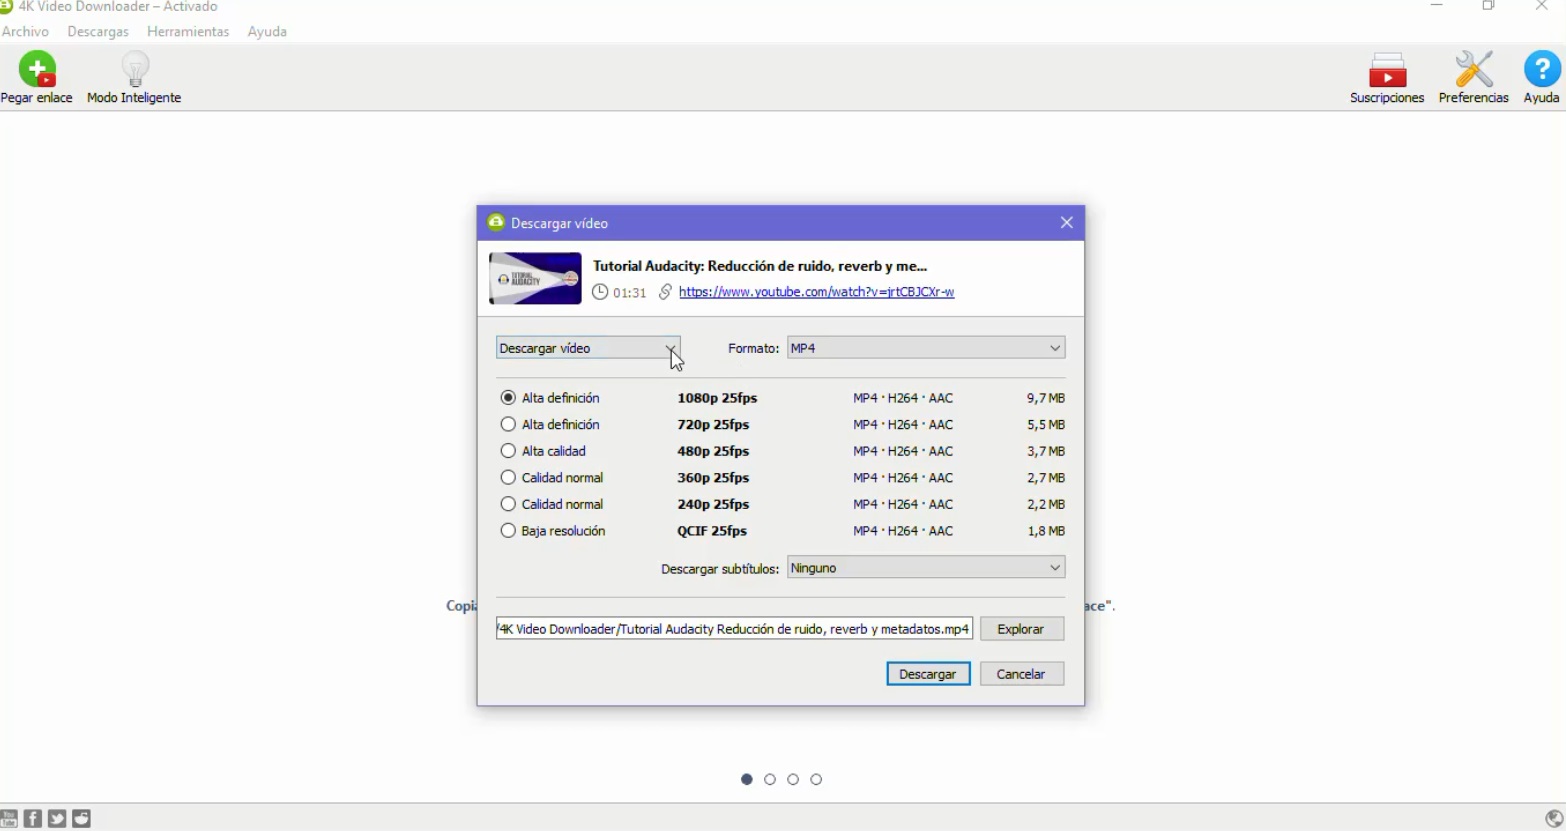This screenshot has height=831, width=1566.
Task: Click the globe icon in bottom-right corner
Action: tap(1554, 818)
